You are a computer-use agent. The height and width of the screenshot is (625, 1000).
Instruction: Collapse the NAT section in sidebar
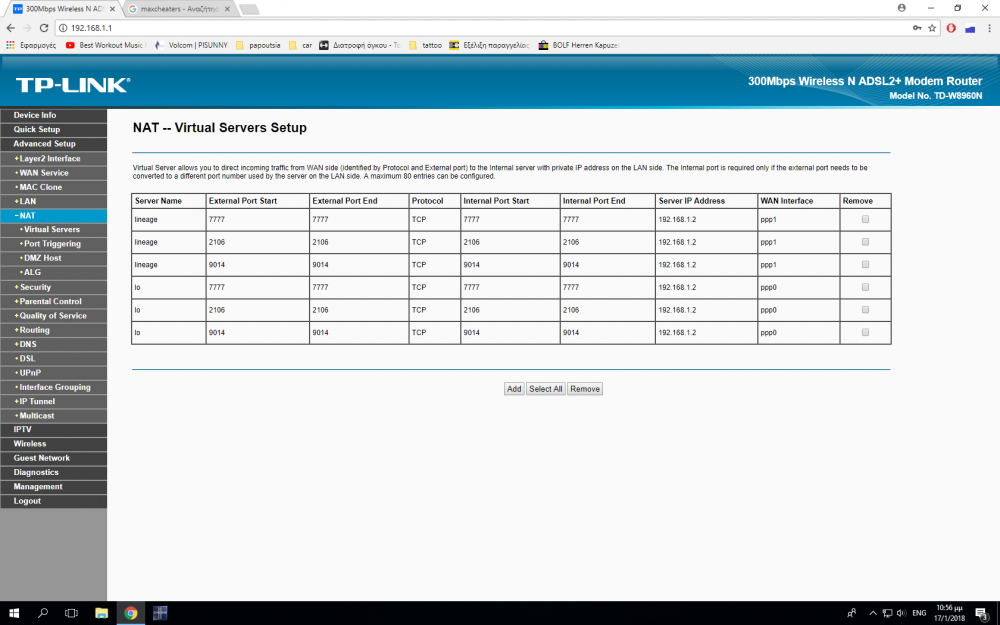[x=27, y=215]
